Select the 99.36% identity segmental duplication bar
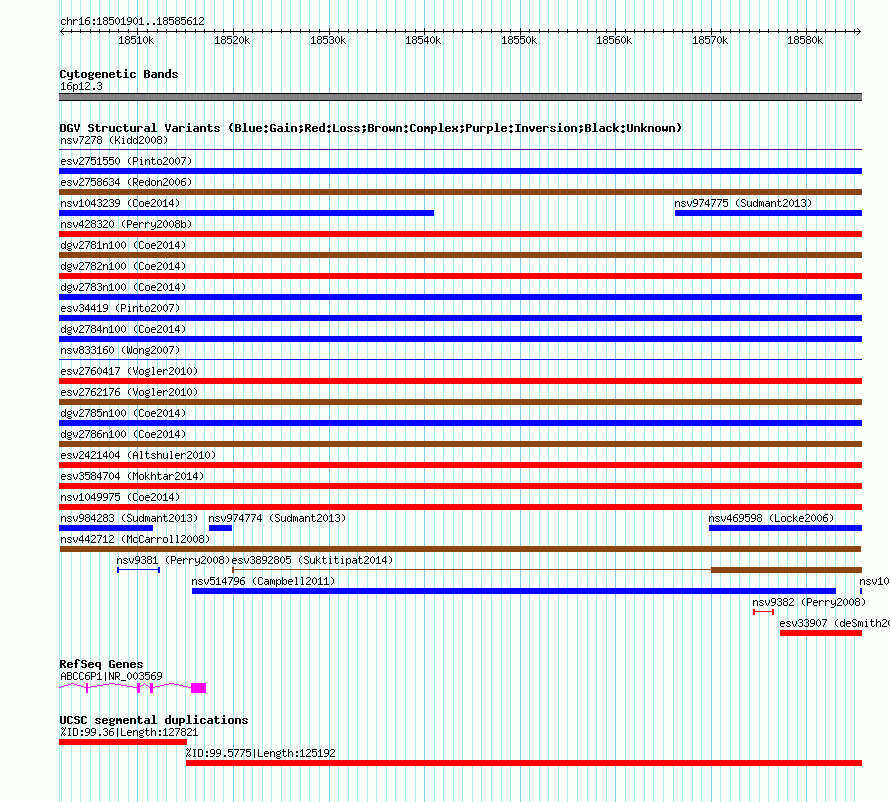Viewport: 890px width, 802px height. pos(123,742)
